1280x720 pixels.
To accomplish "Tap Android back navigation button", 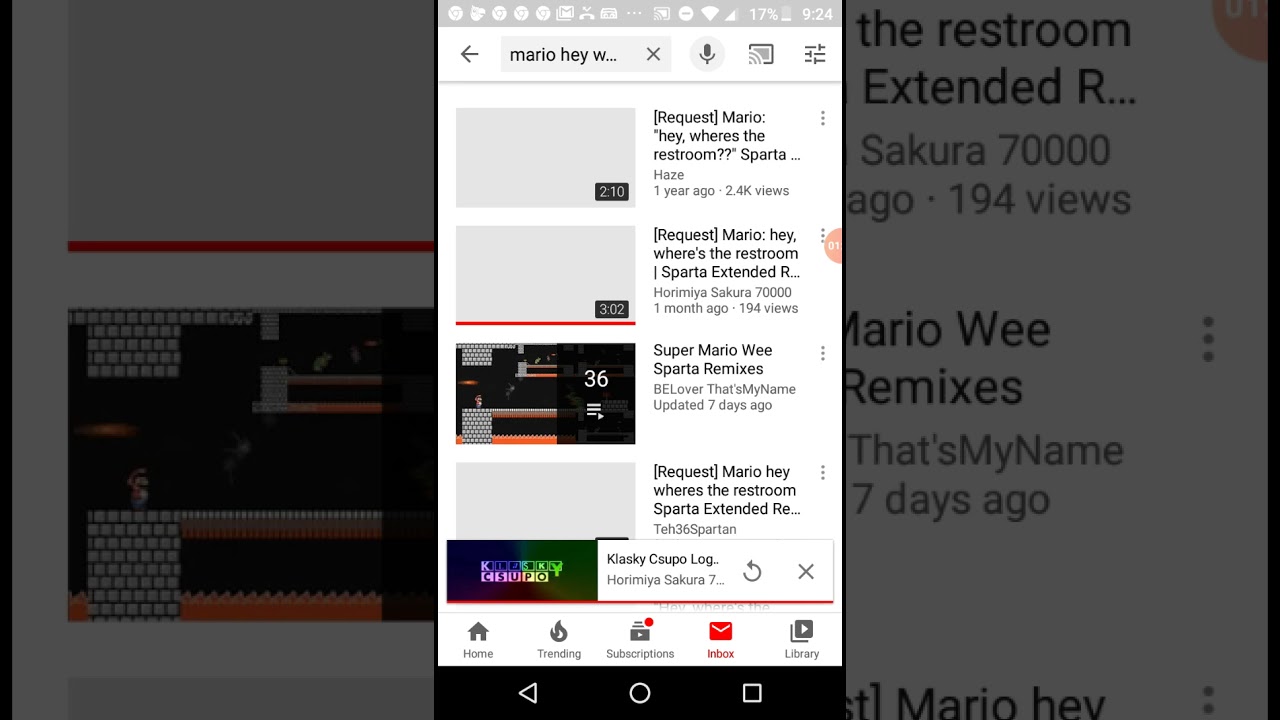I will [x=529, y=693].
